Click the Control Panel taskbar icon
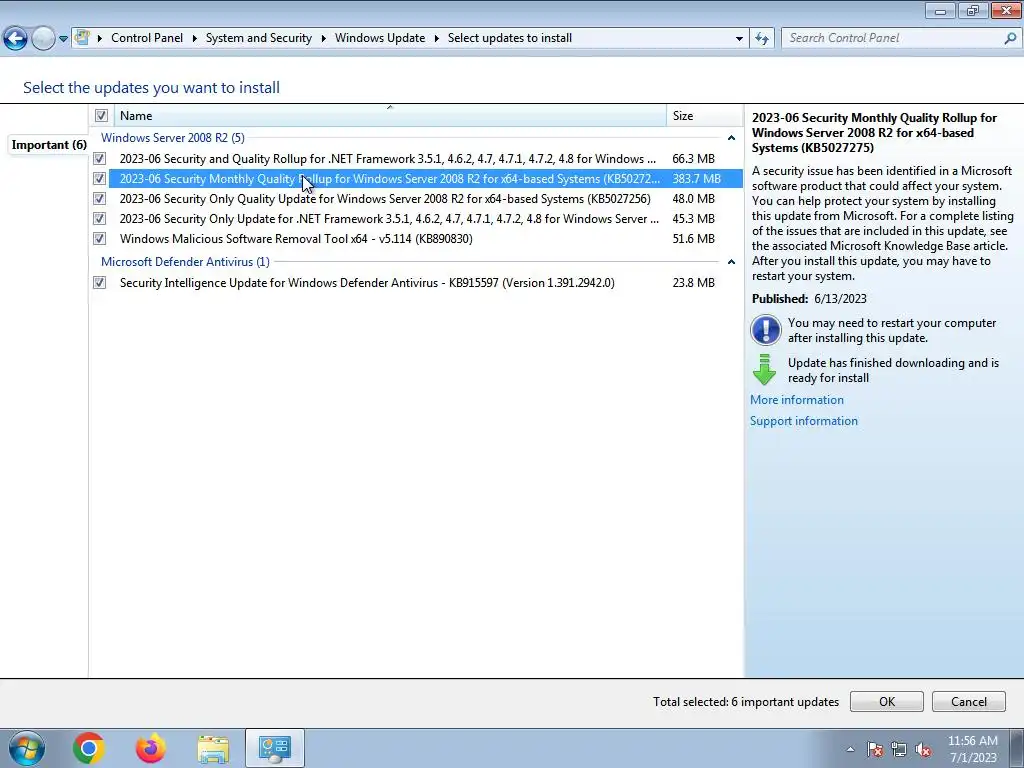Image resolution: width=1024 pixels, height=768 pixels. [x=275, y=748]
